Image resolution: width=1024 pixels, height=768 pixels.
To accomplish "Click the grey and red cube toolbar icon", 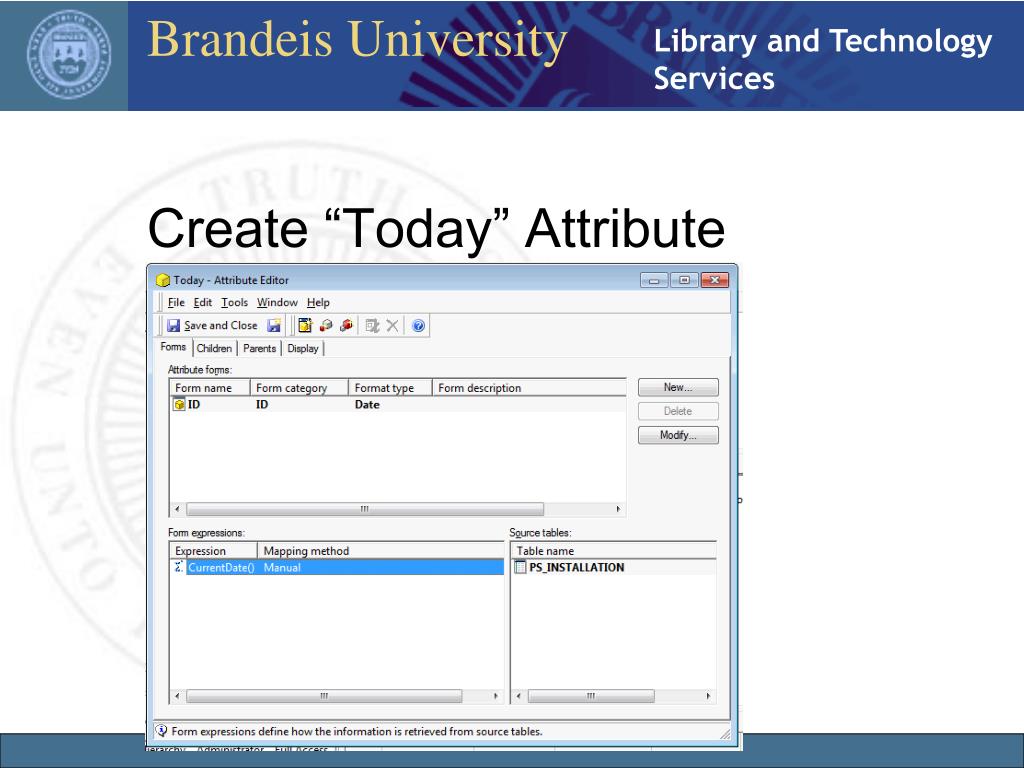I will pyautogui.click(x=326, y=325).
